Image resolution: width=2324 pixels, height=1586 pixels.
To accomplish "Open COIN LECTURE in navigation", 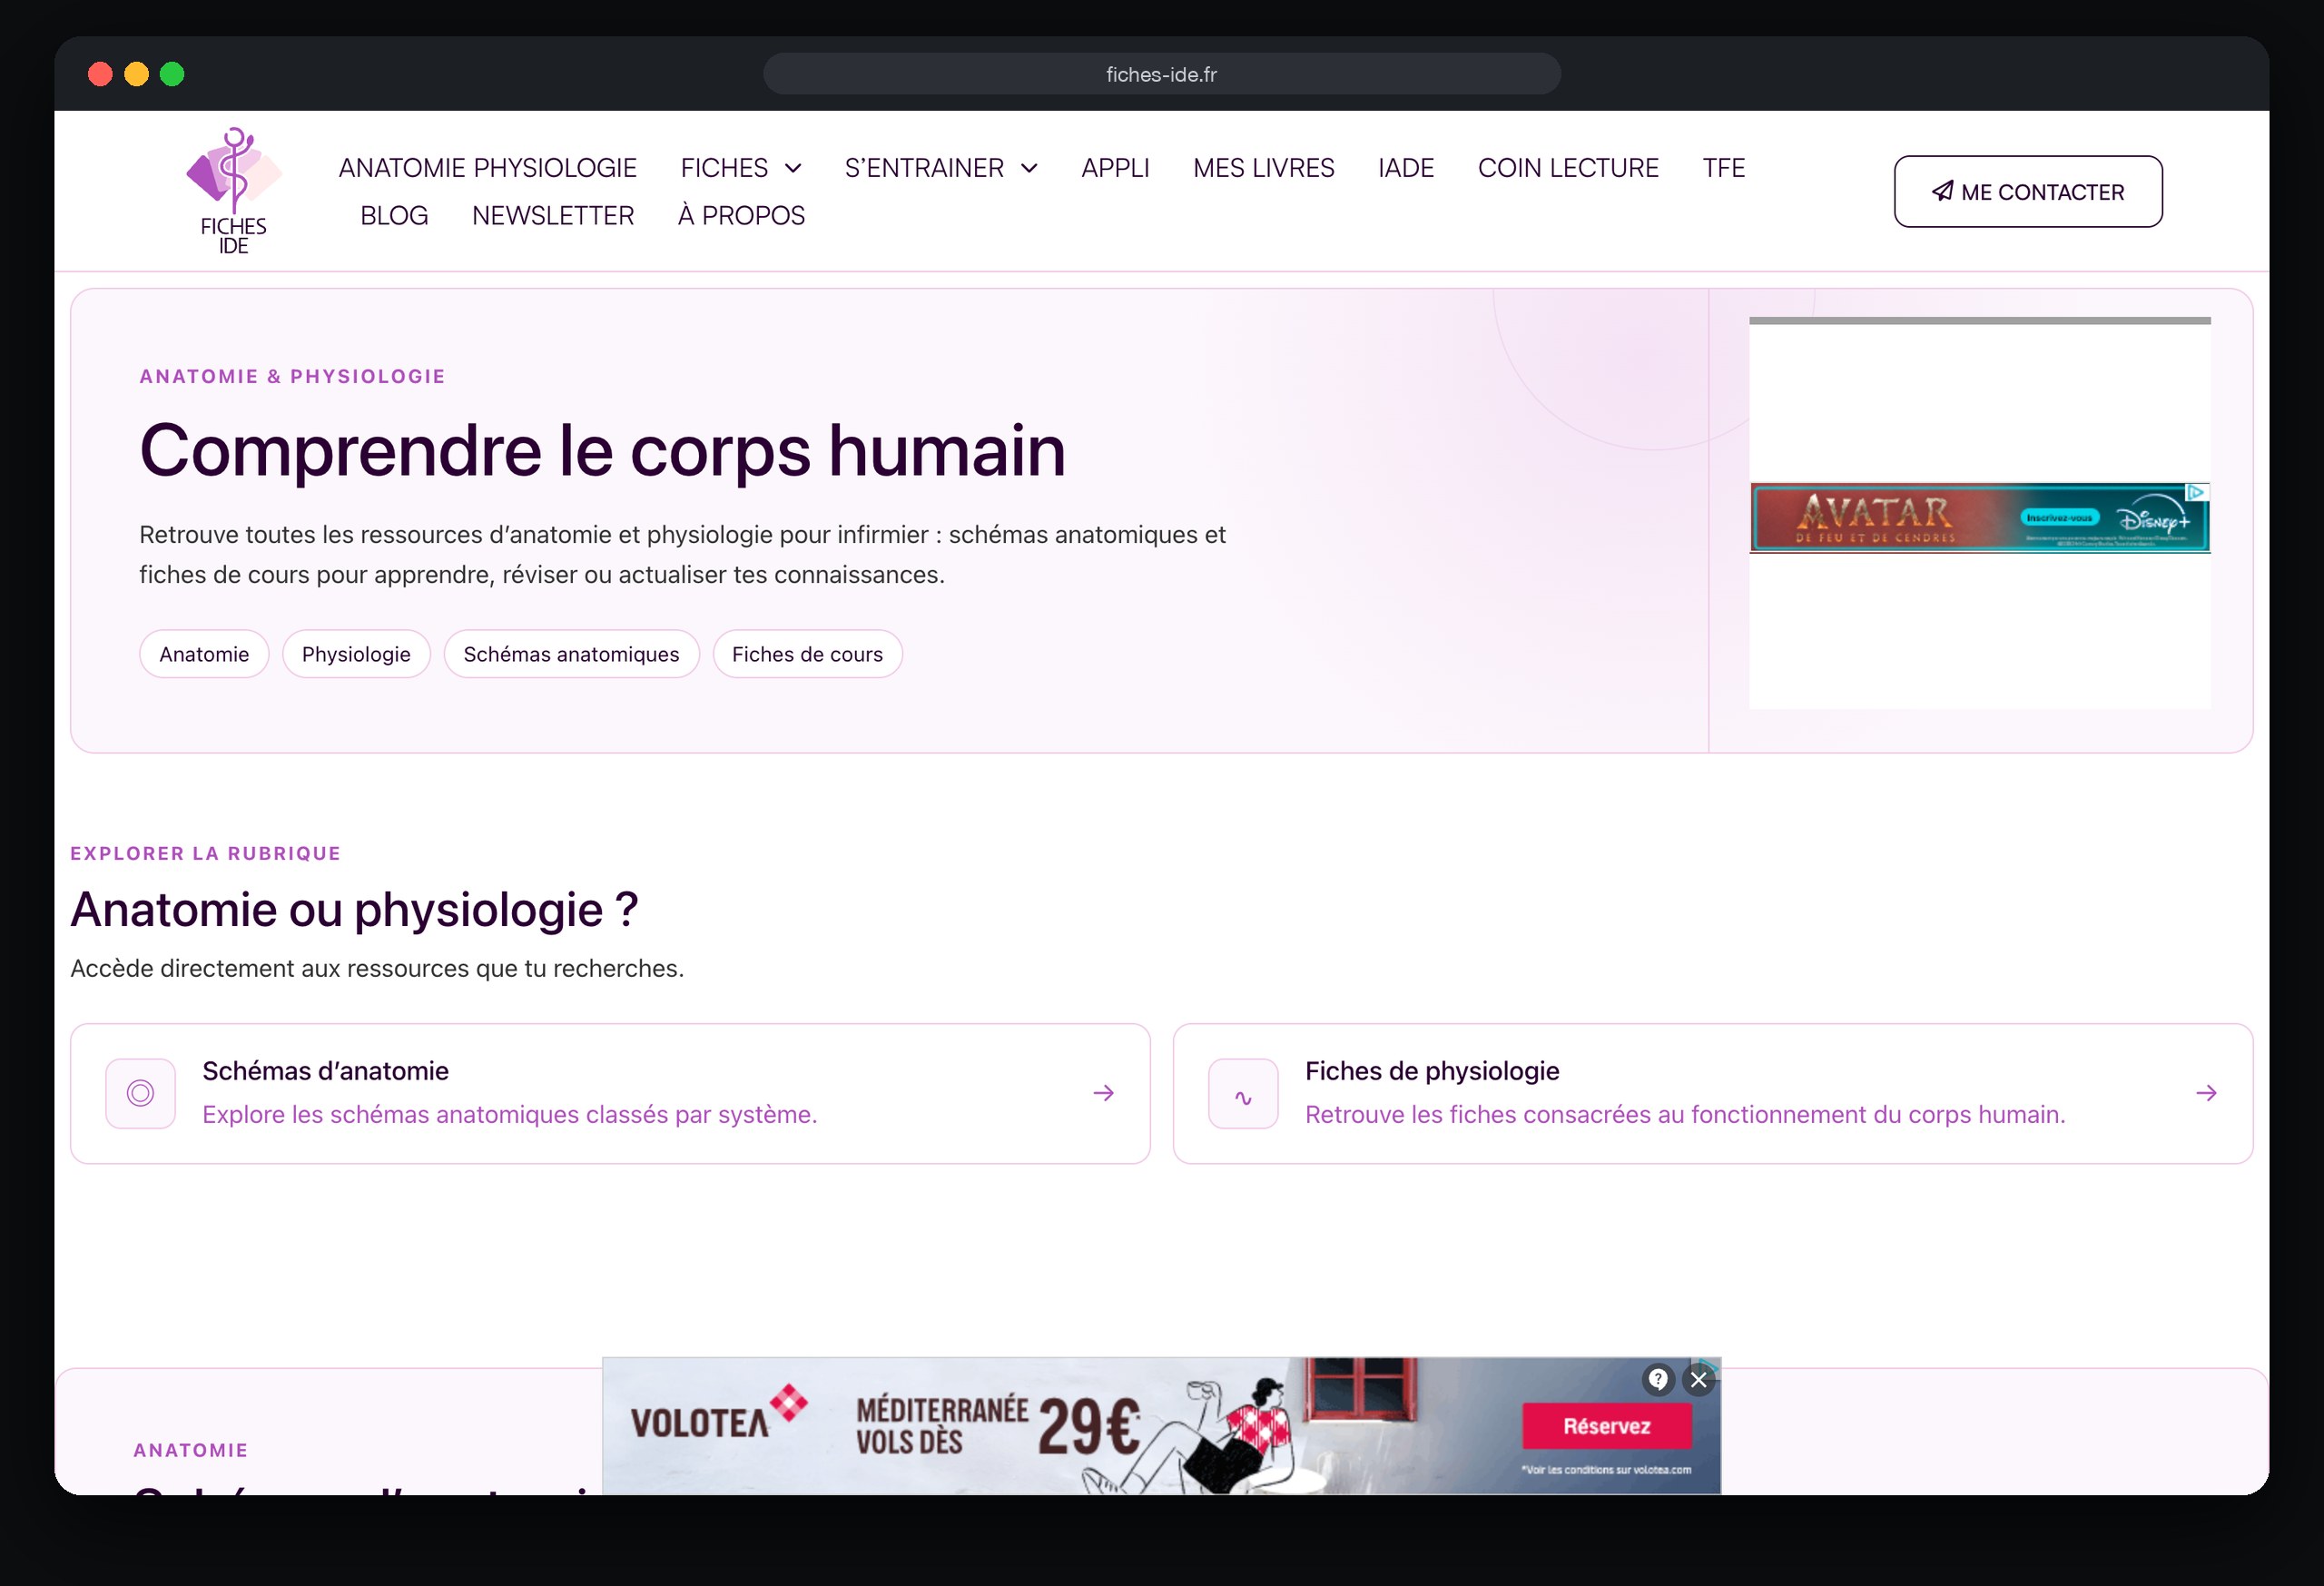I will click(x=1568, y=168).
